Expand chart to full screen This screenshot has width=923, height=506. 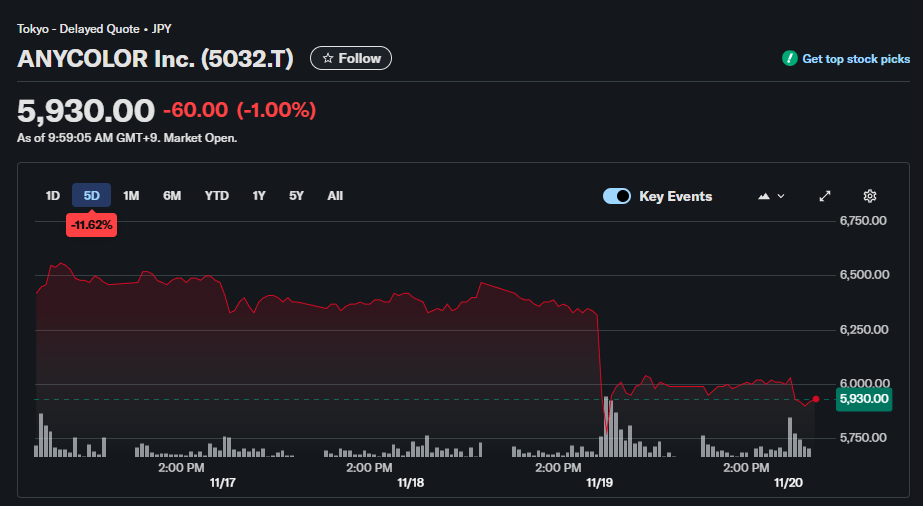(825, 196)
